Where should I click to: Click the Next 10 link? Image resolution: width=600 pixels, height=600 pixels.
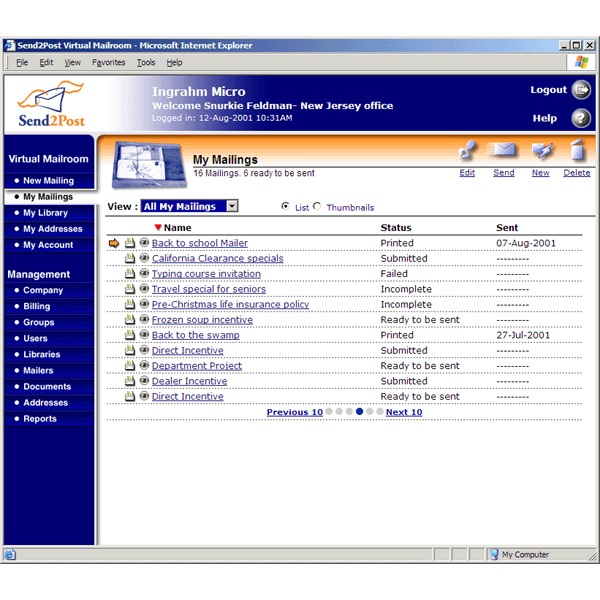point(404,412)
